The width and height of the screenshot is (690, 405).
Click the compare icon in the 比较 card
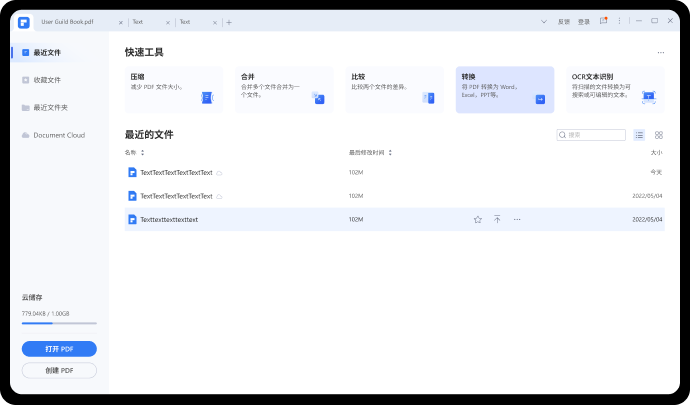[429, 98]
